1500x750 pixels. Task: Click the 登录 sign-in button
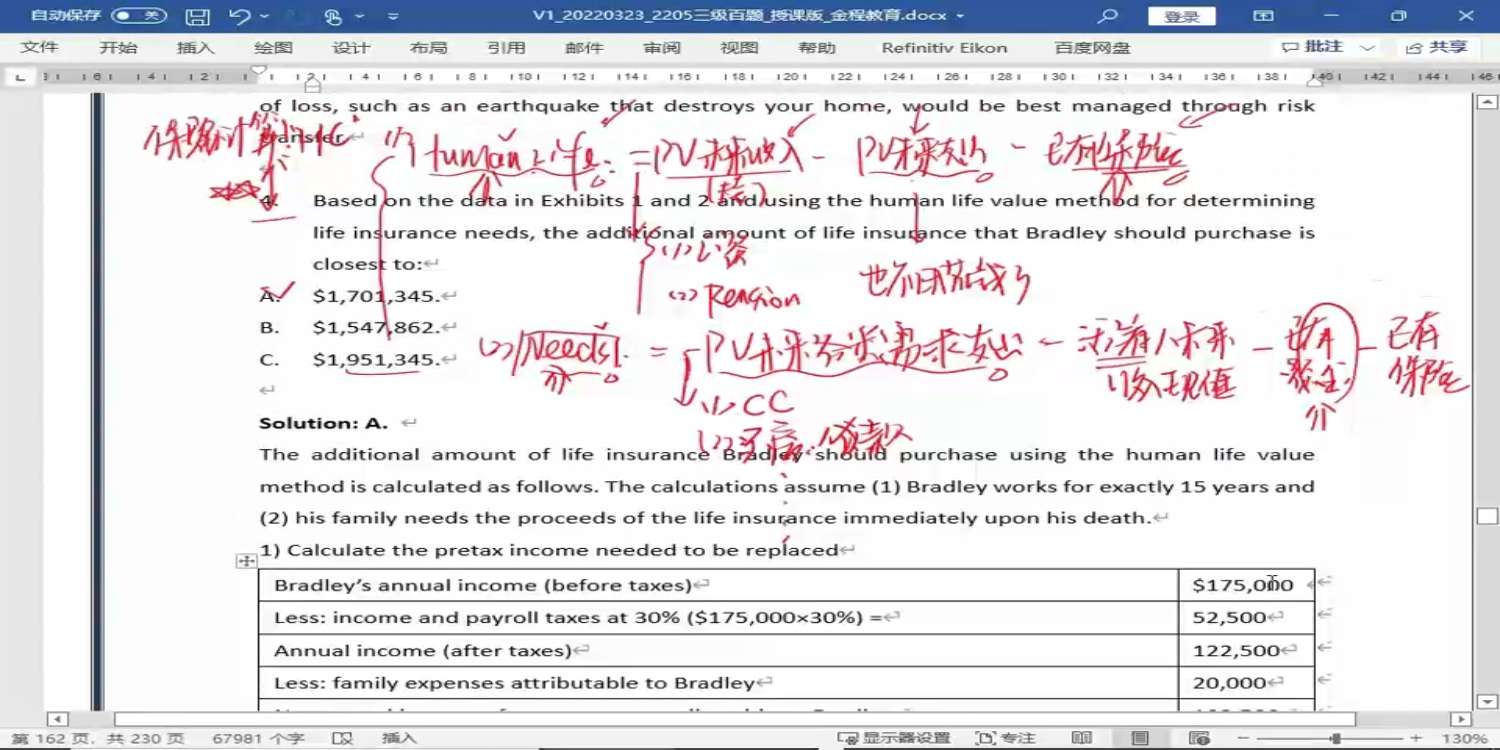1182,16
